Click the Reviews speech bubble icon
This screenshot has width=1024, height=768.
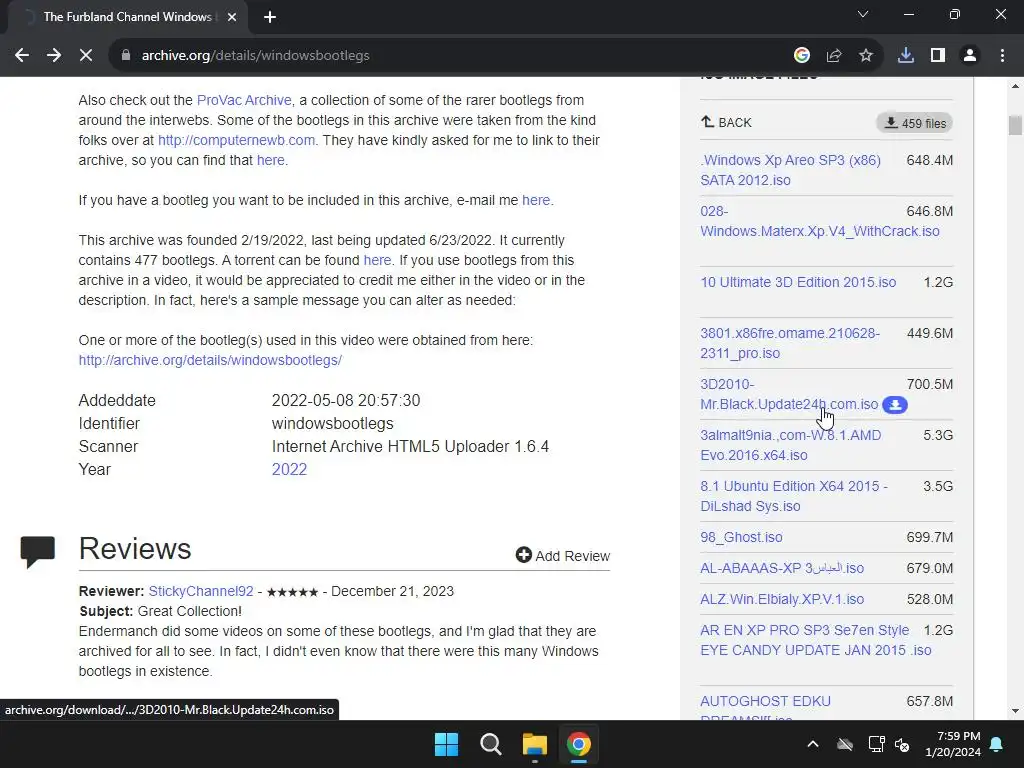pyautogui.click(x=38, y=552)
